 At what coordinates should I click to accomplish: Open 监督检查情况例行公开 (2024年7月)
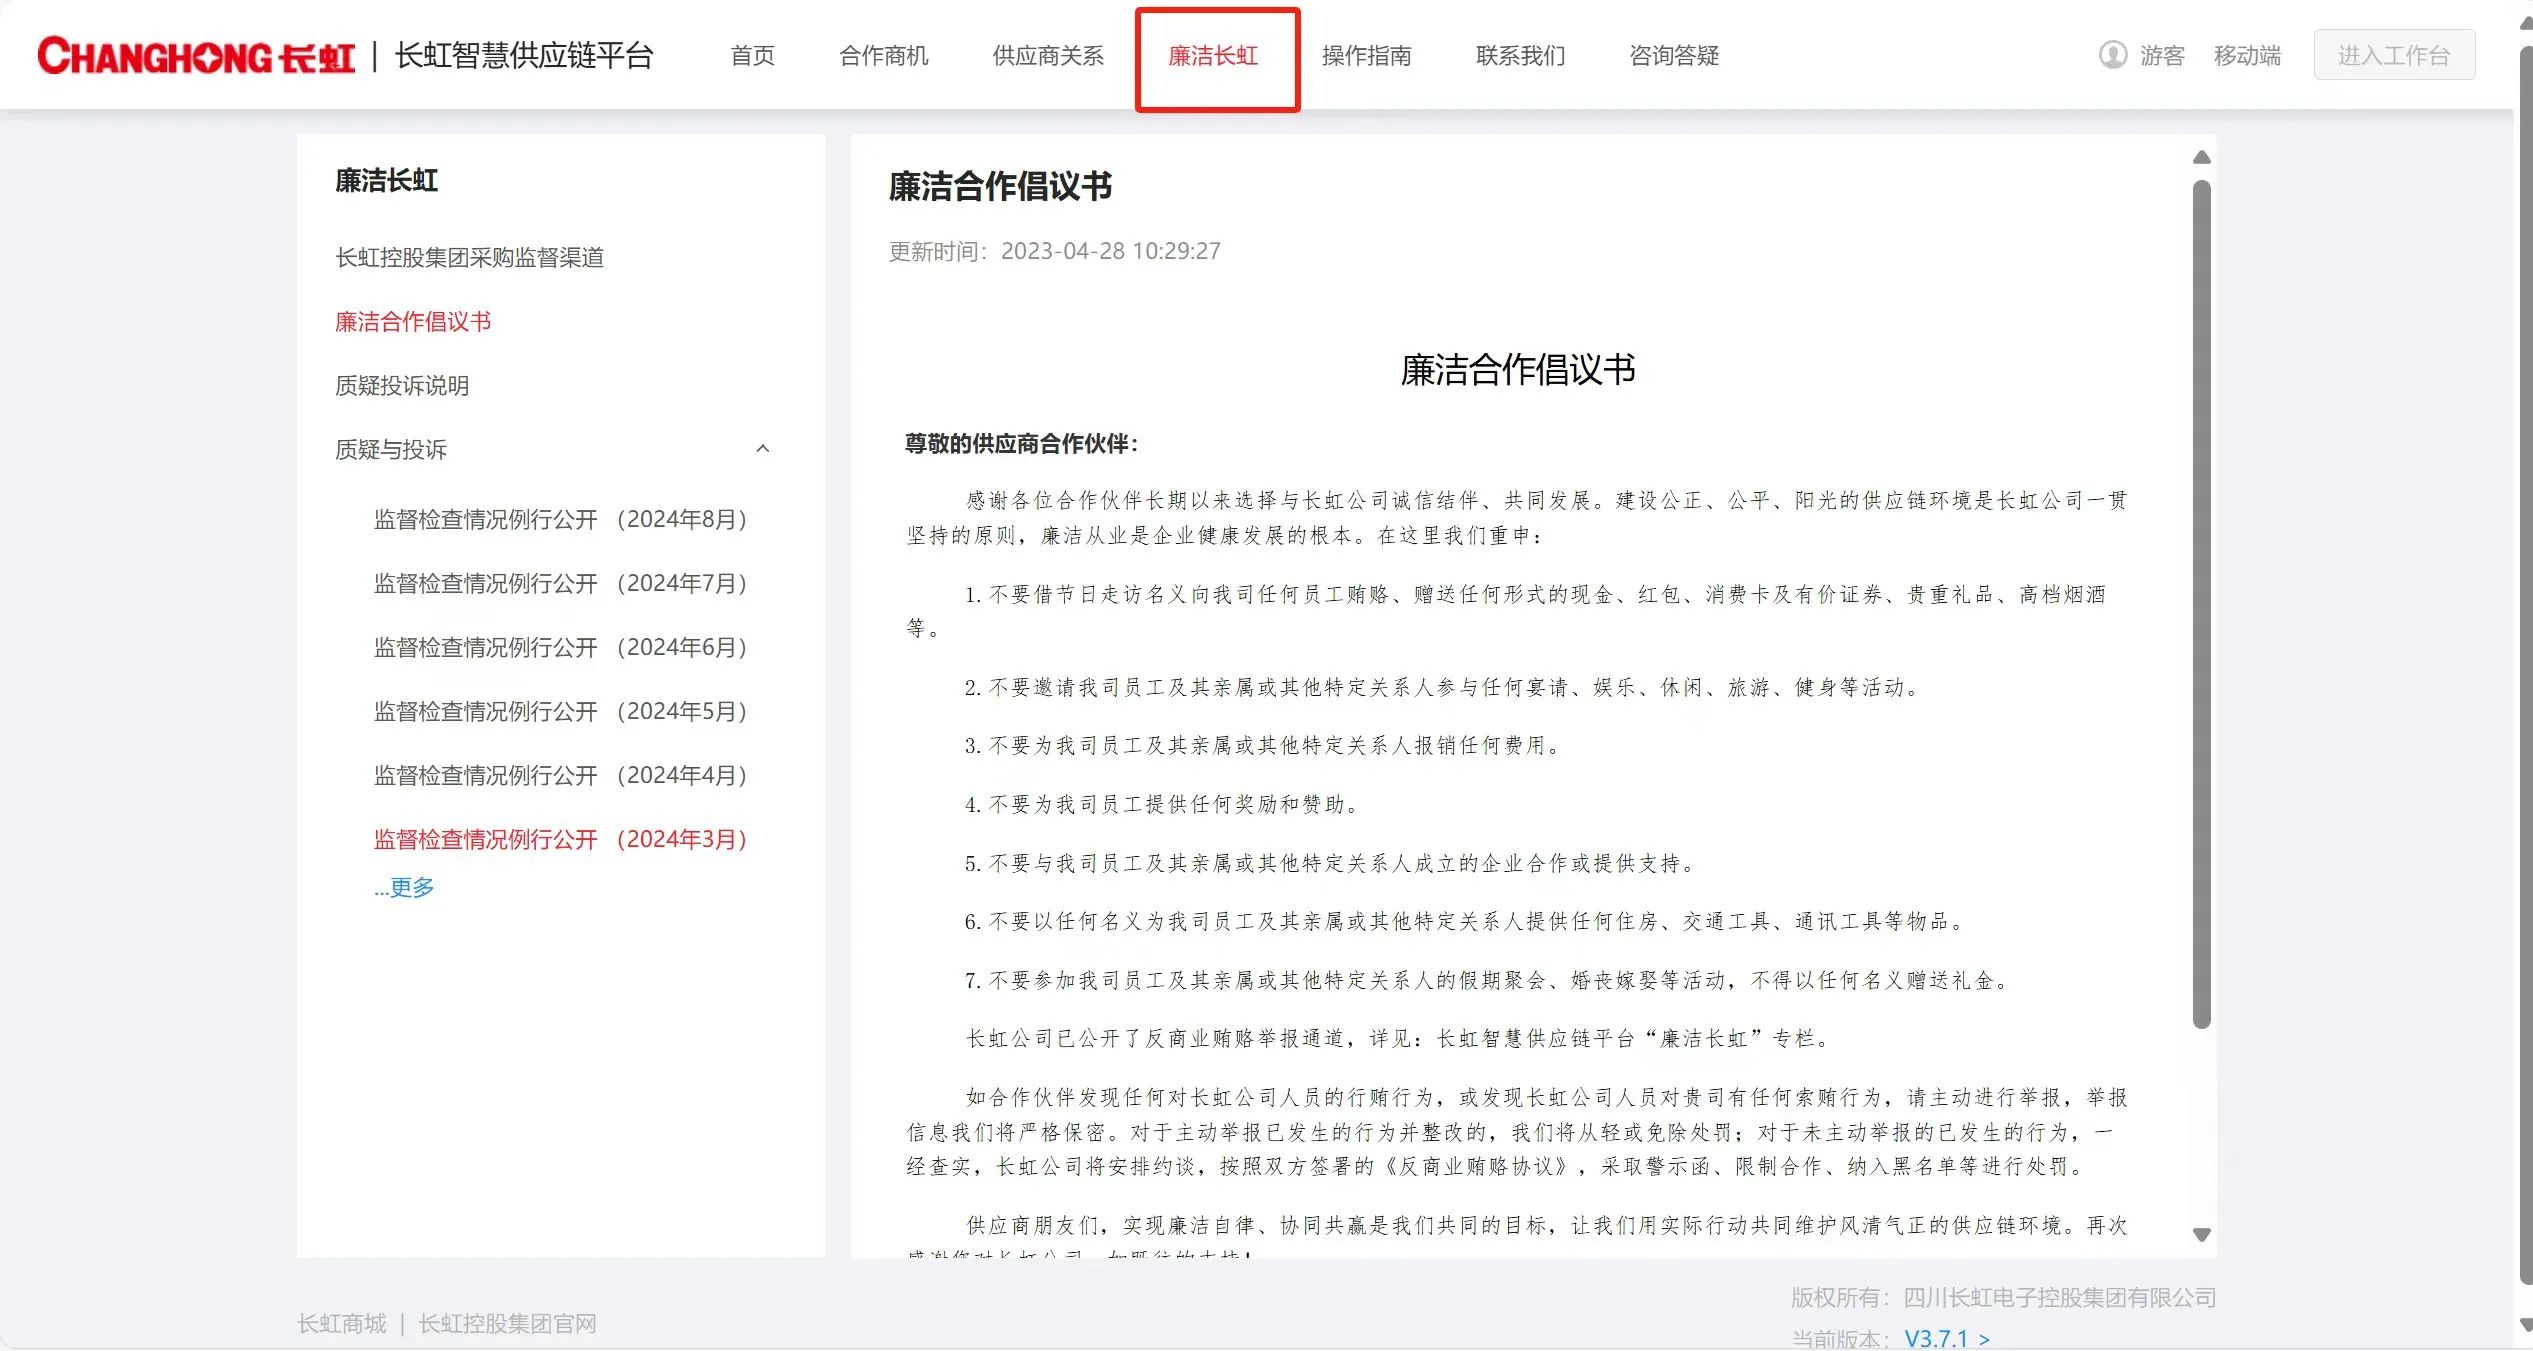(x=560, y=584)
